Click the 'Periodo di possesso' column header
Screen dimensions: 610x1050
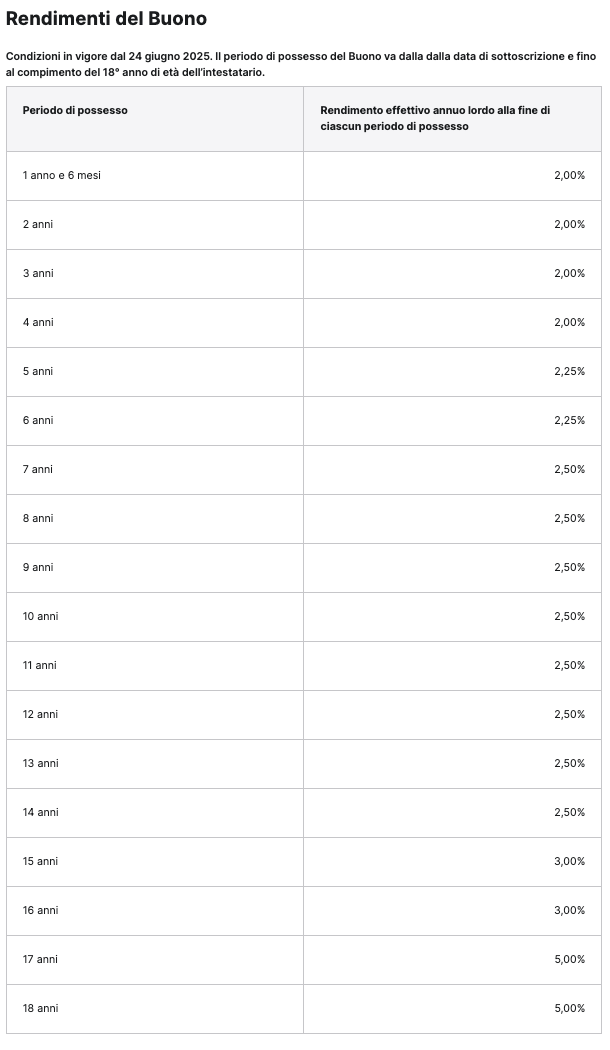[75, 110]
